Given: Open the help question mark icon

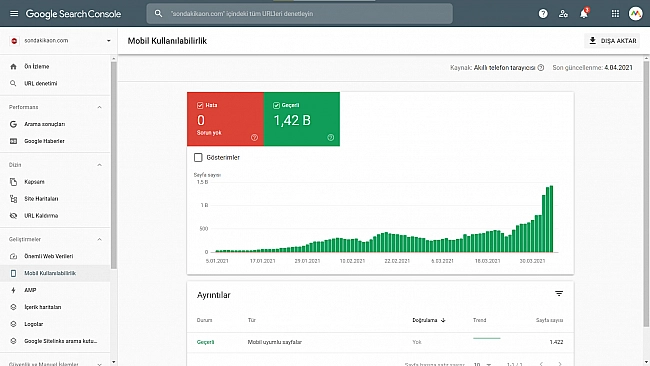Looking at the screenshot, I should [x=543, y=14].
